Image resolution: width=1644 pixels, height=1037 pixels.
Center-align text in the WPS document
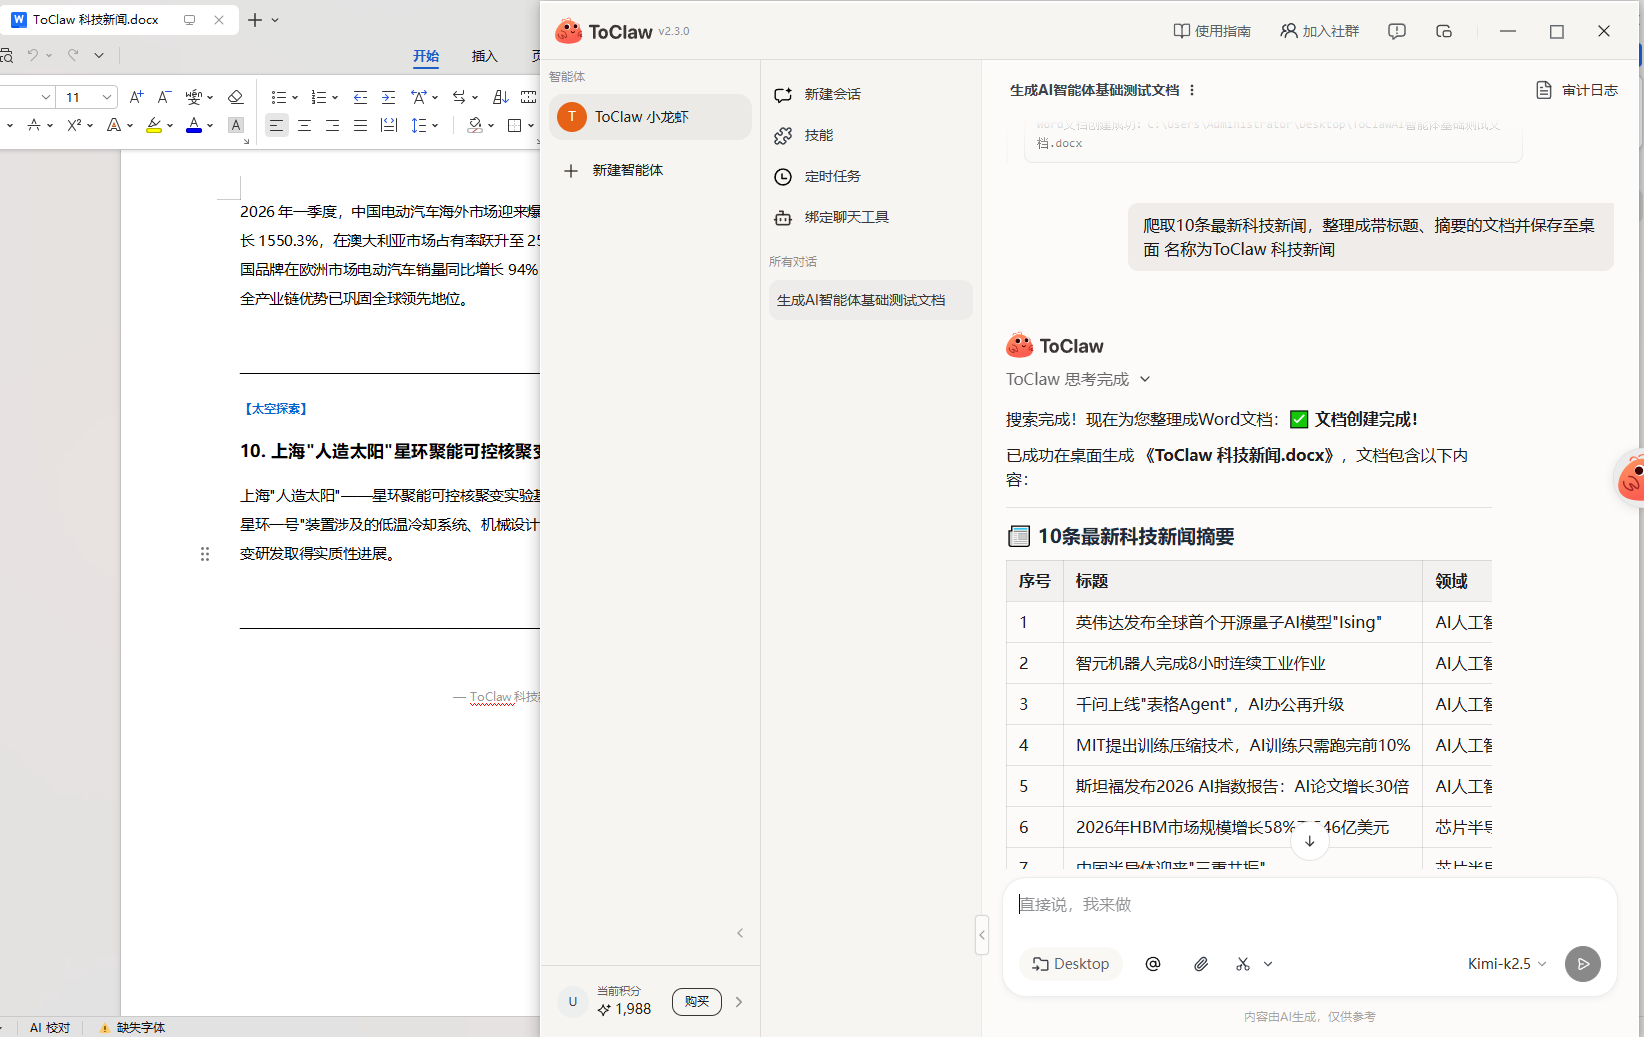pyautogui.click(x=304, y=125)
